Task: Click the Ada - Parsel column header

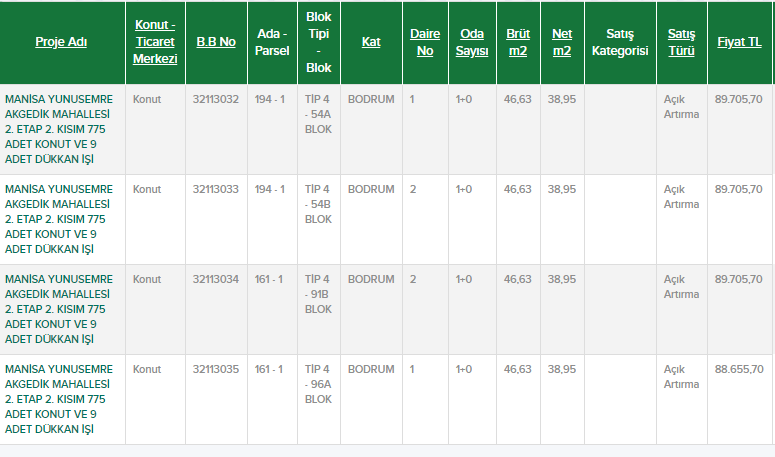Action: pyautogui.click(x=272, y=42)
